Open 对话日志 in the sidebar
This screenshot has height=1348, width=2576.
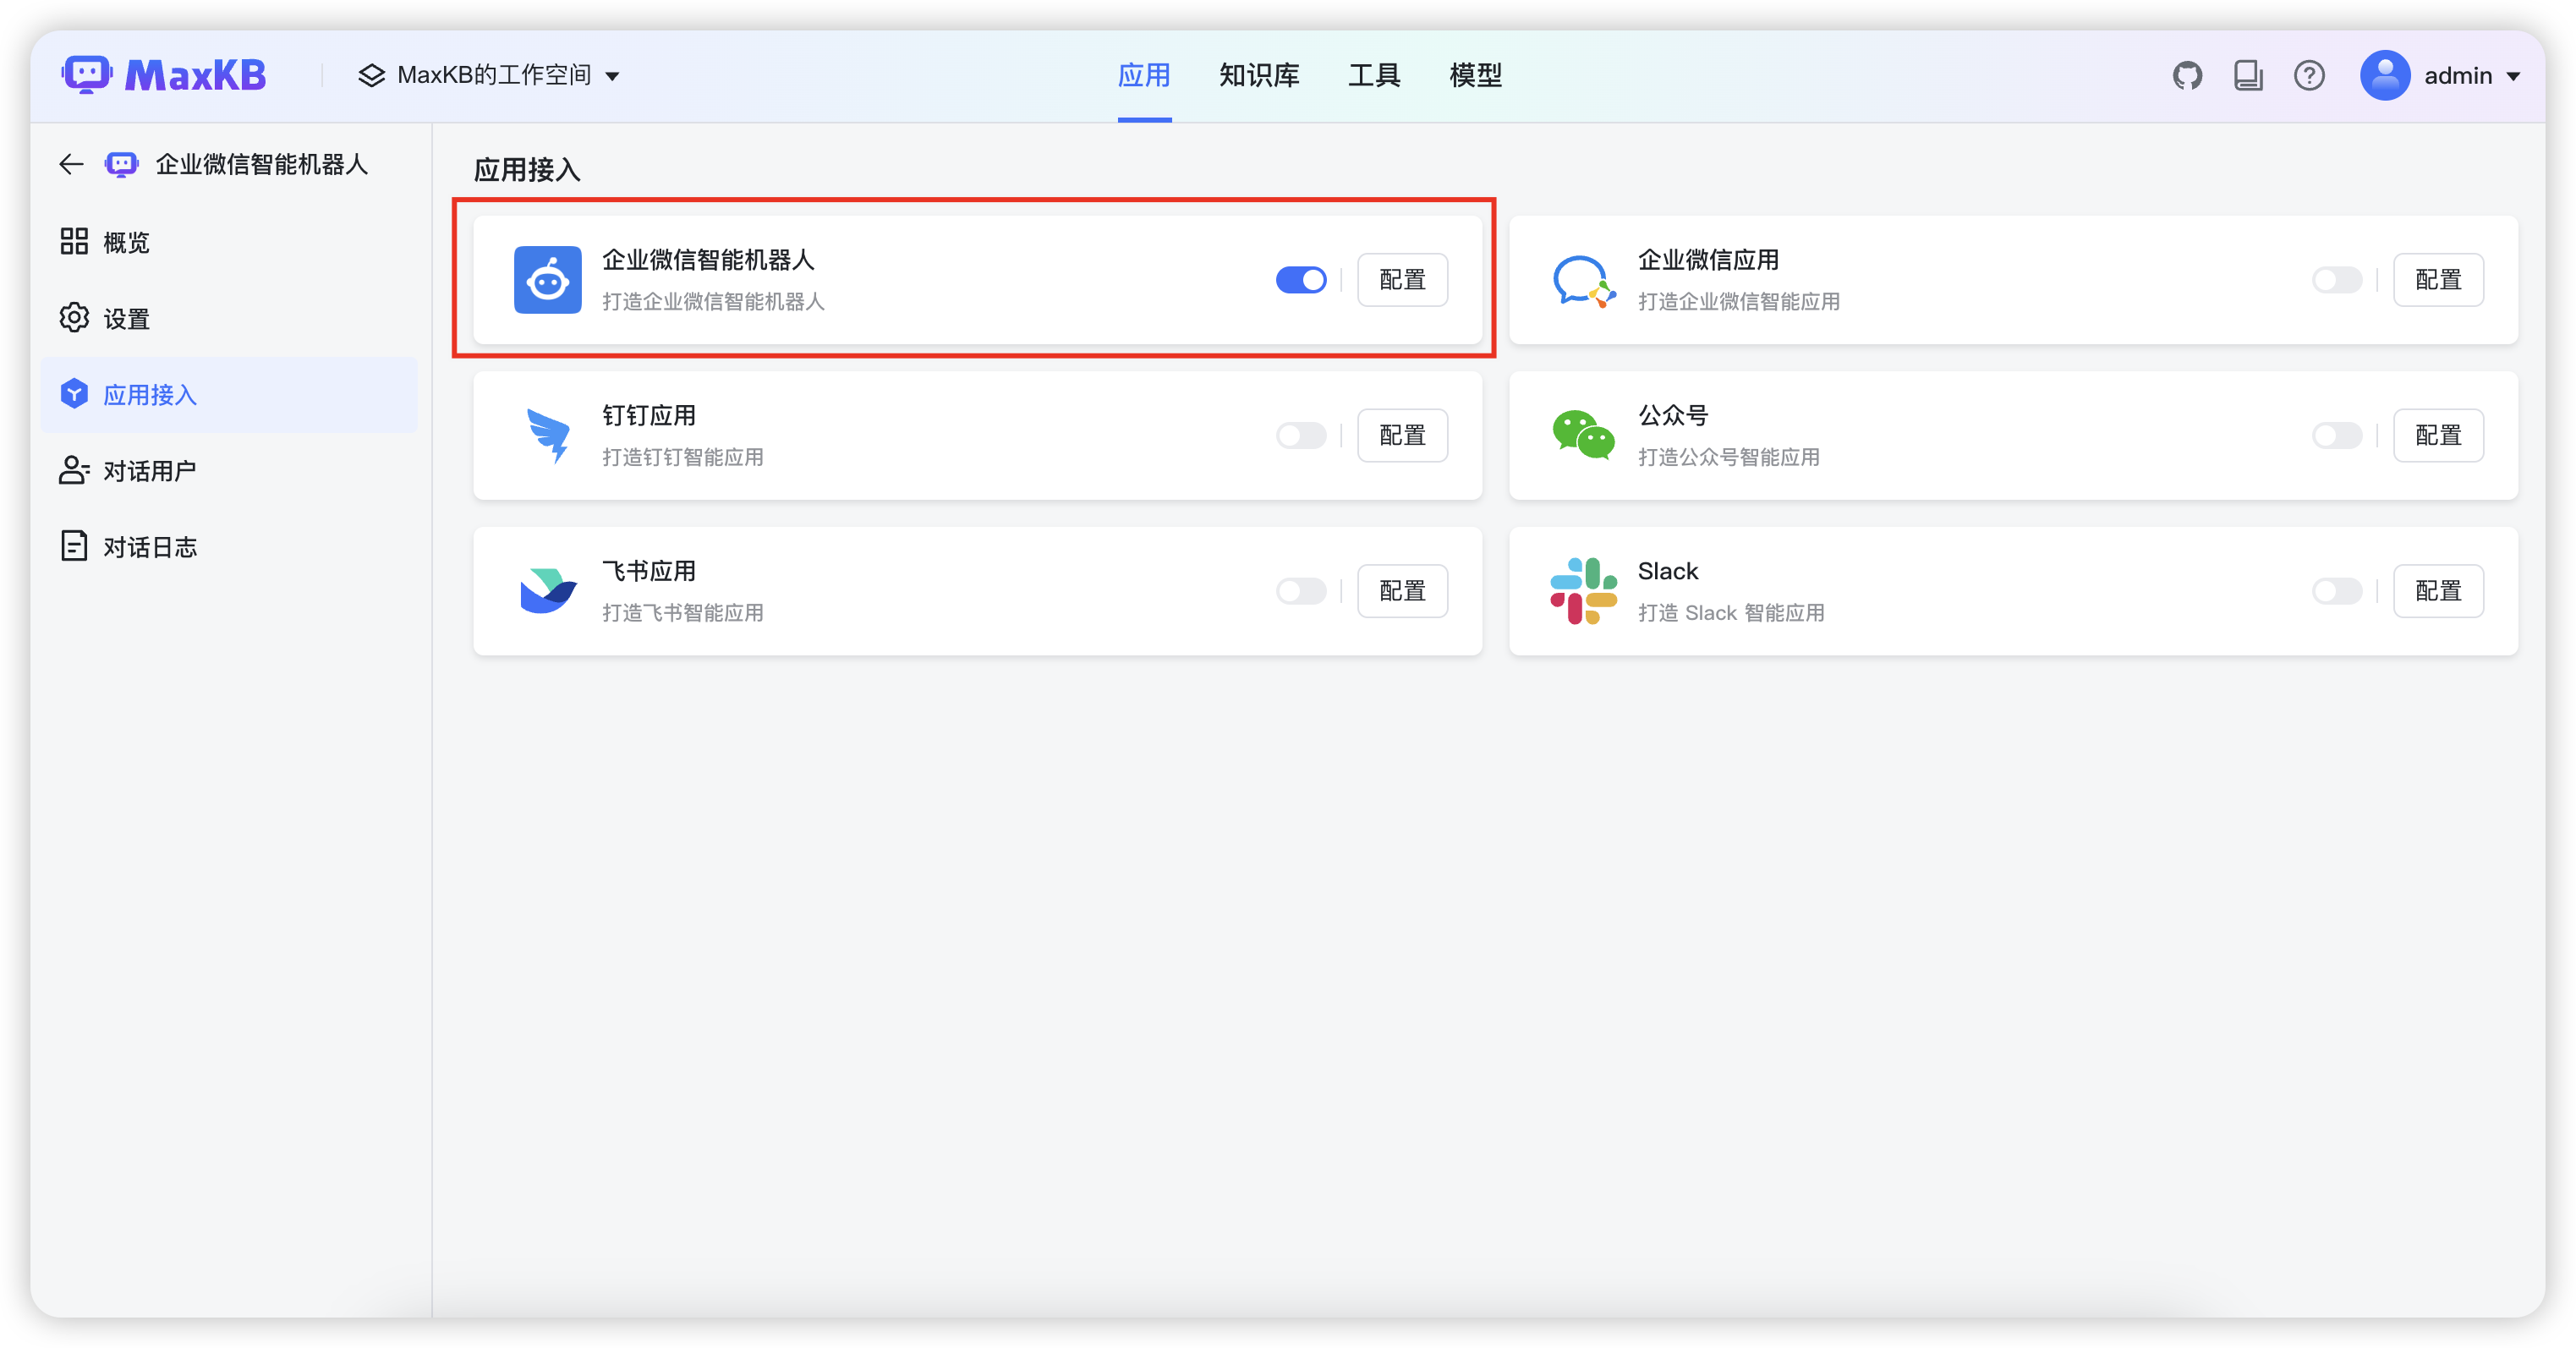150,547
